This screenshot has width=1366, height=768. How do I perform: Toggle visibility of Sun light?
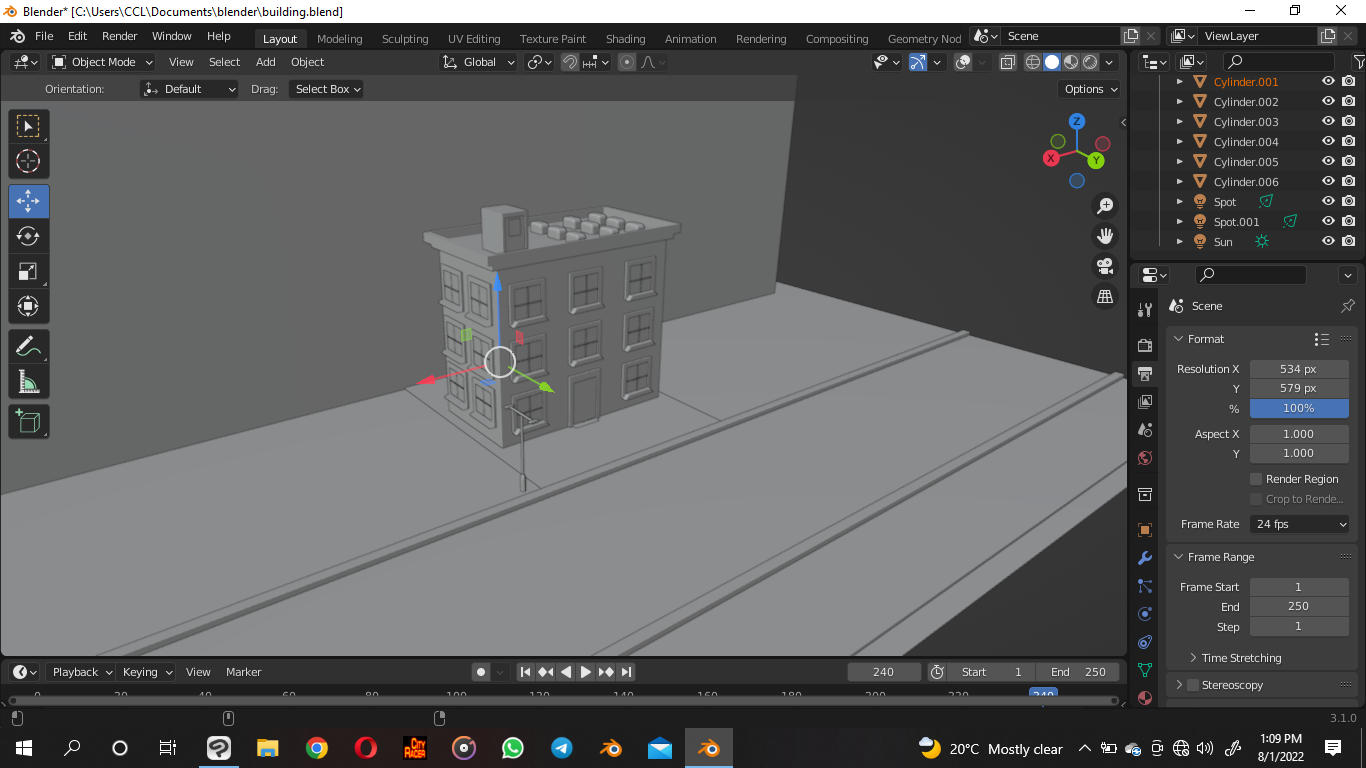tap(1328, 242)
